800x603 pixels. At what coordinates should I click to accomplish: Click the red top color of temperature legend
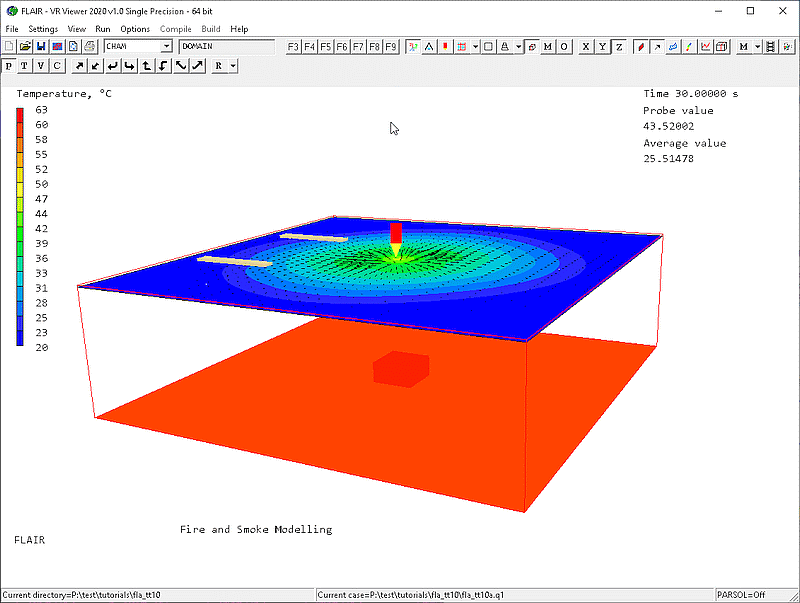click(x=20, y=111)
